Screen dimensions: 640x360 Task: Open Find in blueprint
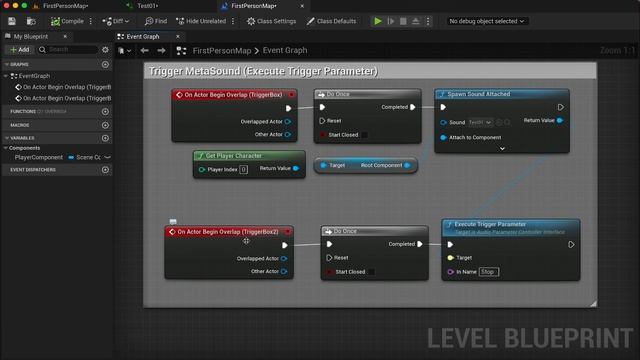click(156, 21)
